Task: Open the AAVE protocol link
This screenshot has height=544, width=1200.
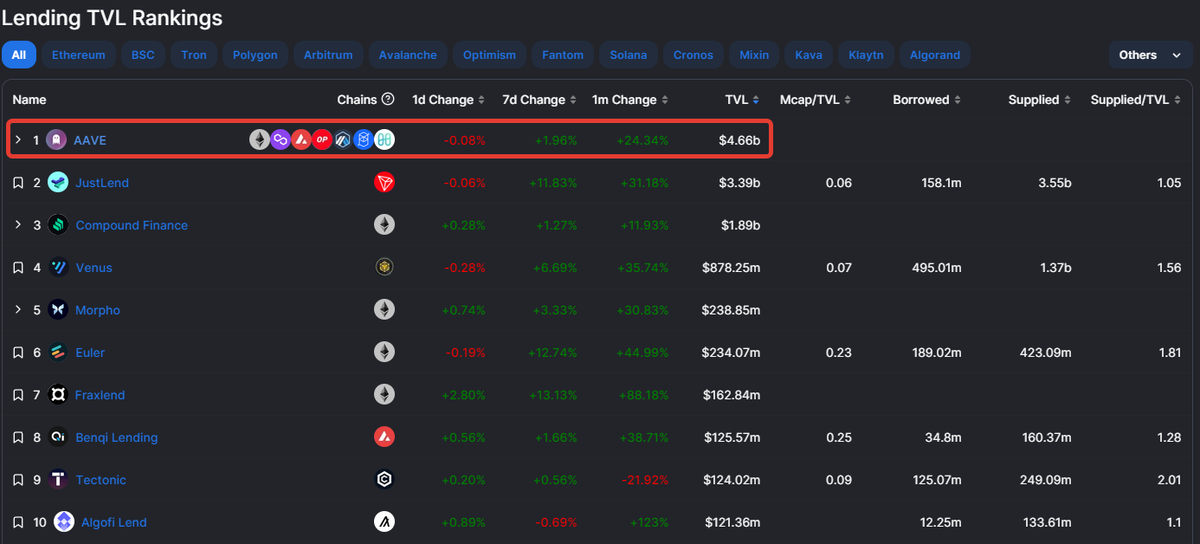Action: click(90, 140)
